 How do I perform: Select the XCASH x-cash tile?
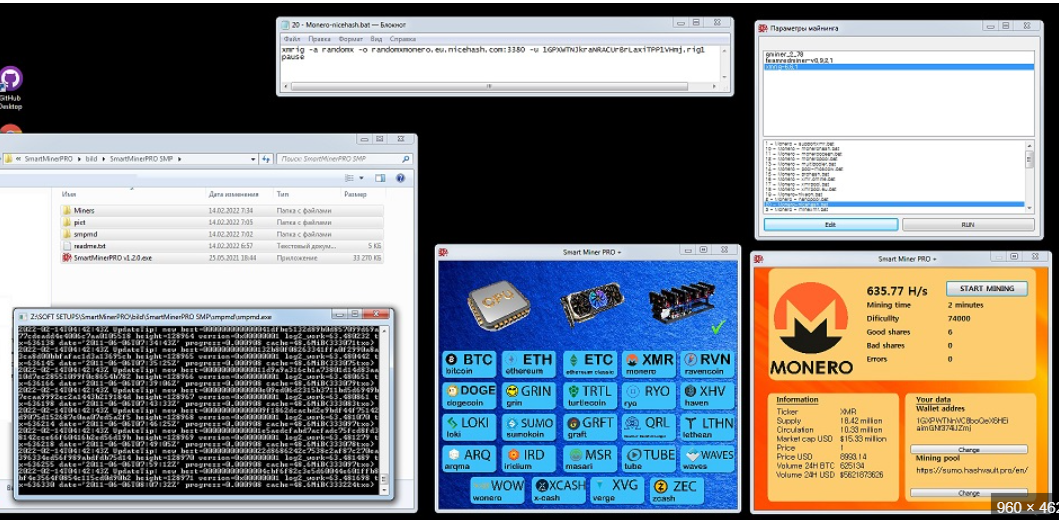pyautogui.click(x=559, y=490)
